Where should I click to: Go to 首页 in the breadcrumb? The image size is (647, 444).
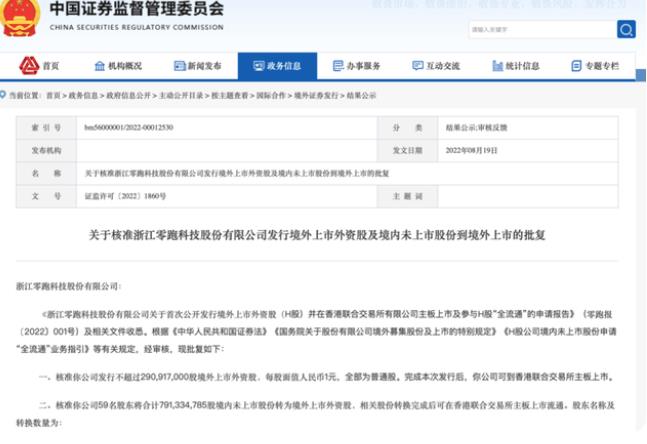[x=53, y=95]
